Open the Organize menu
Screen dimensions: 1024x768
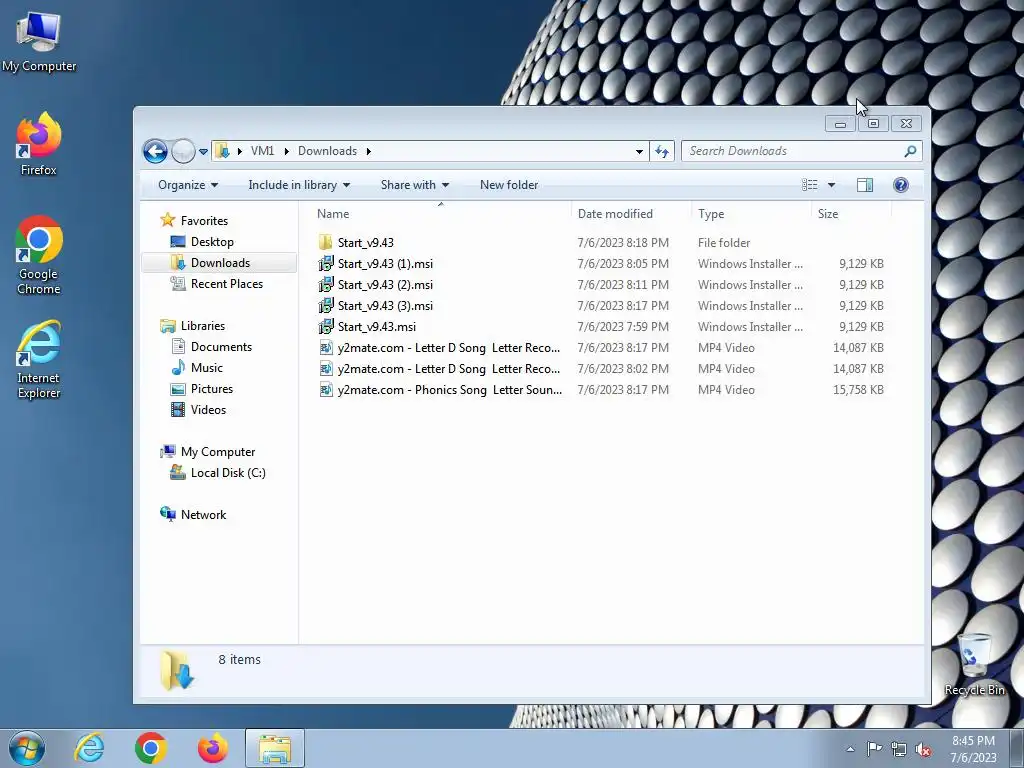(x=188, y=185)
